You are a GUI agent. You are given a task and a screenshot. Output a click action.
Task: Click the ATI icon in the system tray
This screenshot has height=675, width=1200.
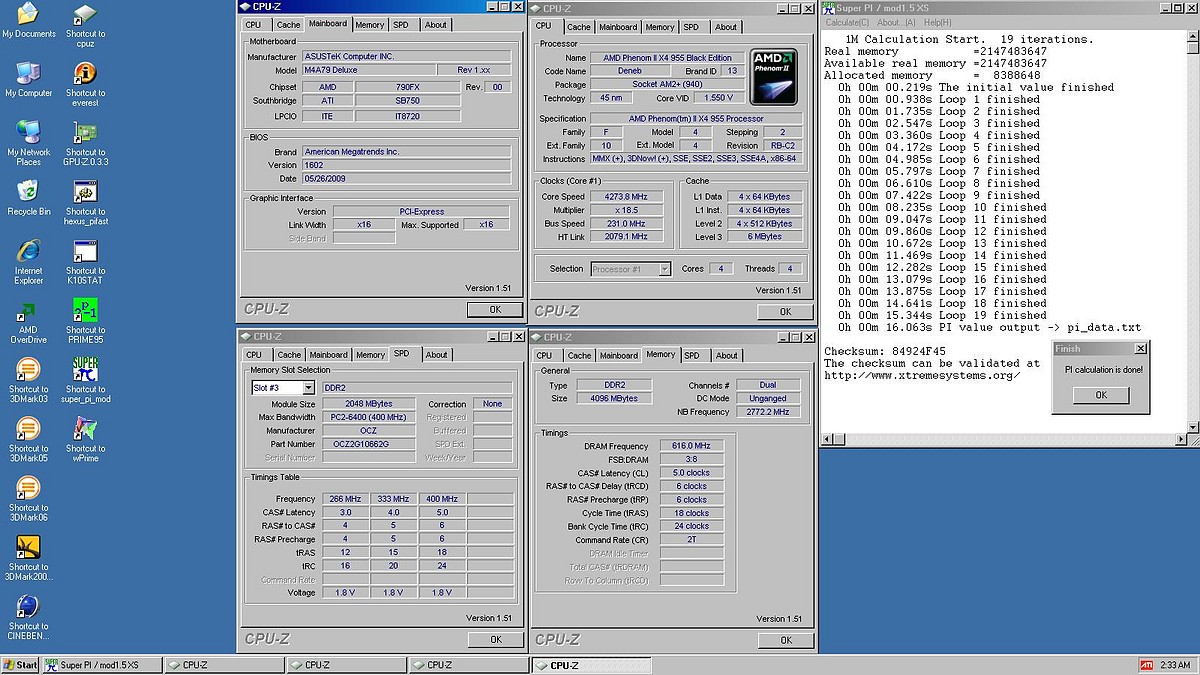(1146, 665)
